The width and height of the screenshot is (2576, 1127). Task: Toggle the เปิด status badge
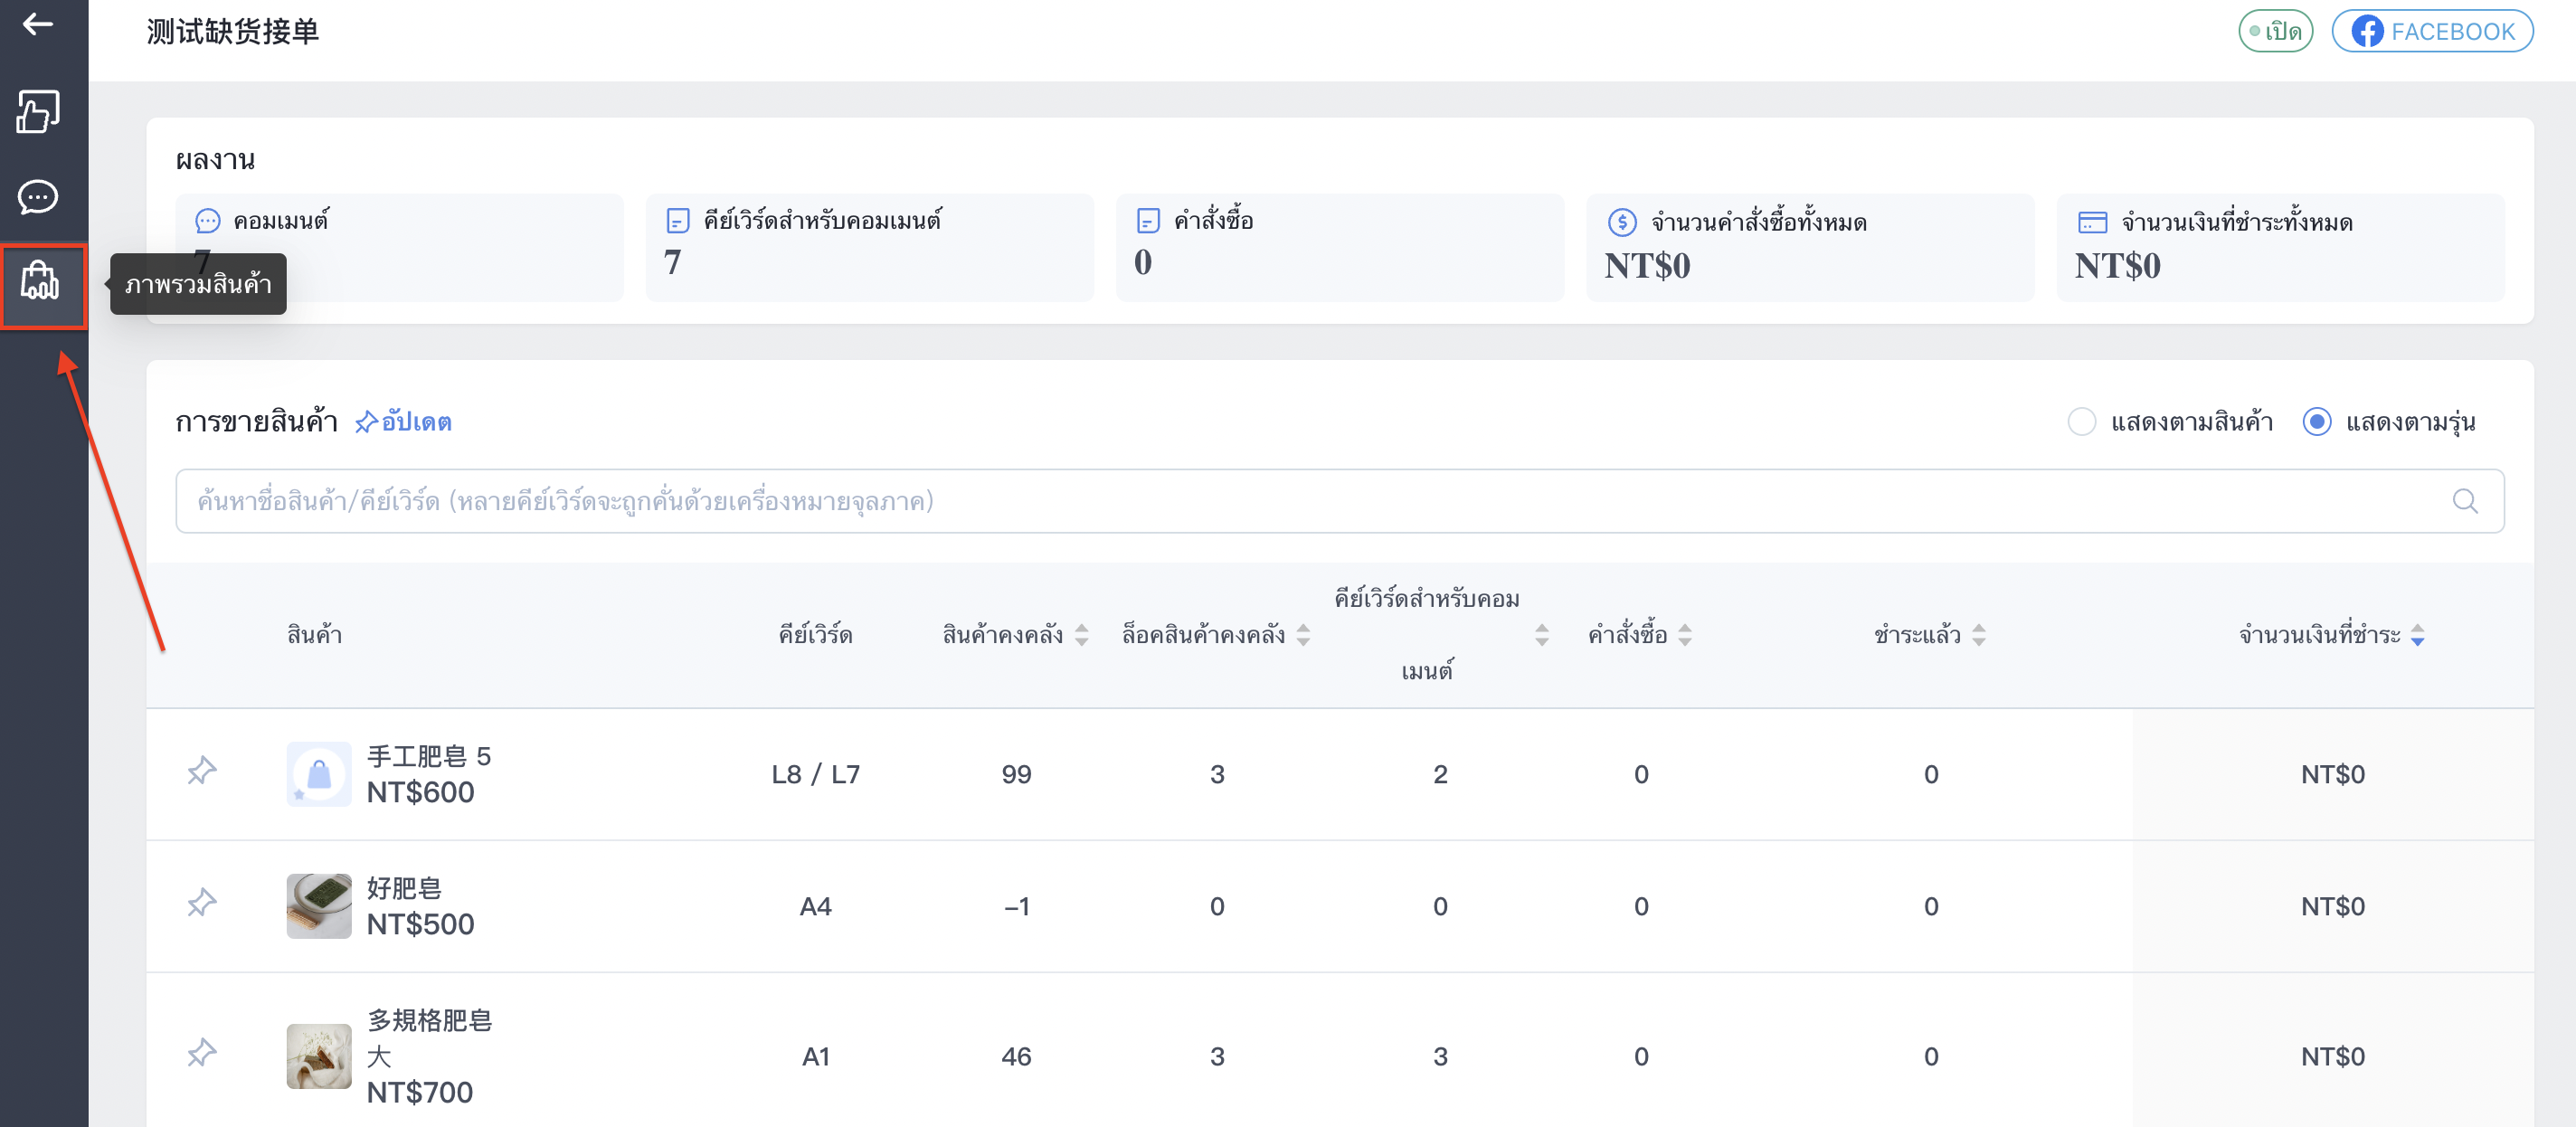(2275, 31)
